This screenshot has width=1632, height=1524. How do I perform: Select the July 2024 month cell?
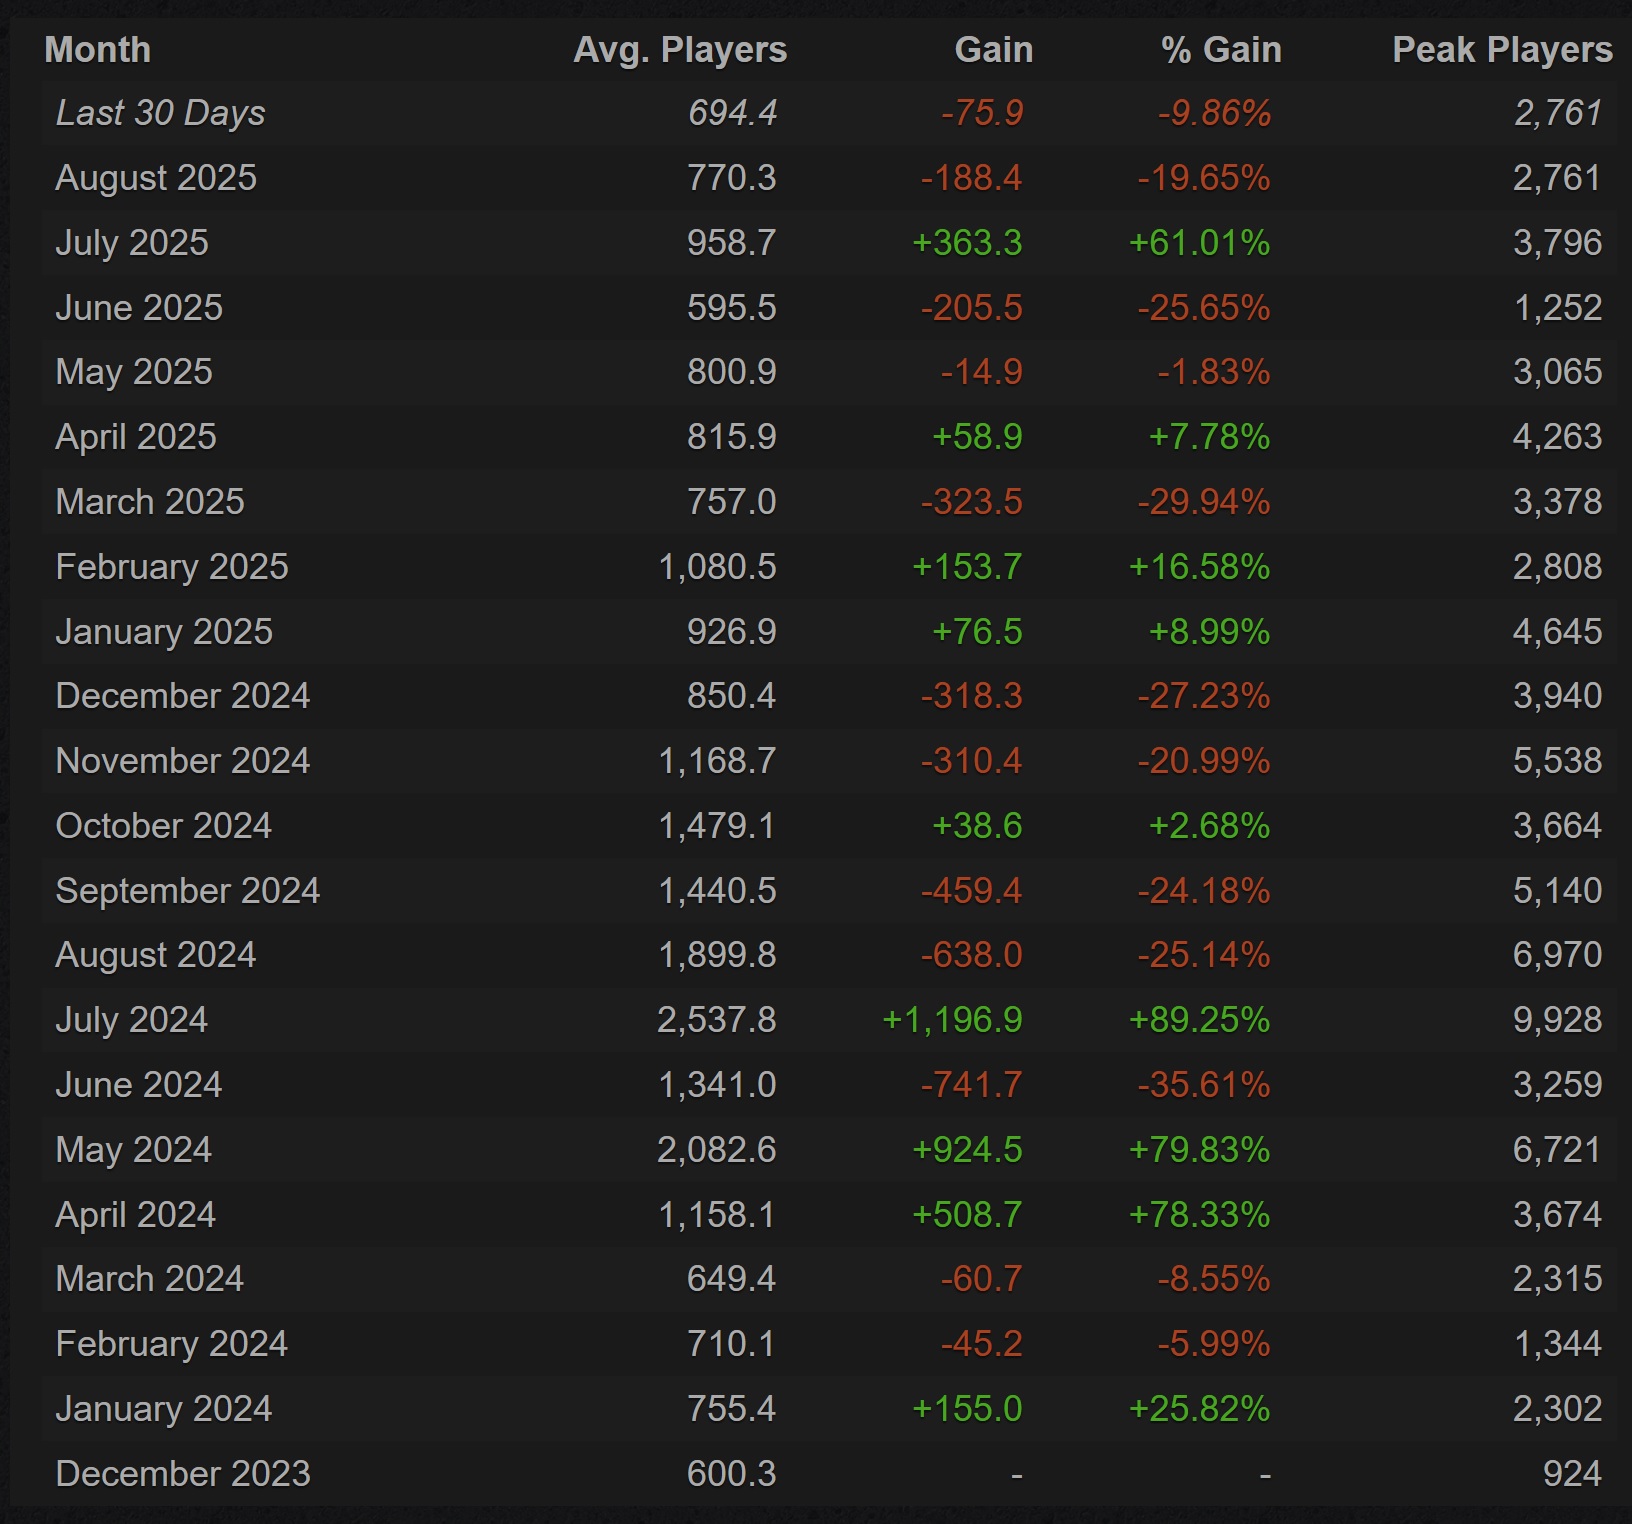pyautogui.click(x=132, y=1020)
